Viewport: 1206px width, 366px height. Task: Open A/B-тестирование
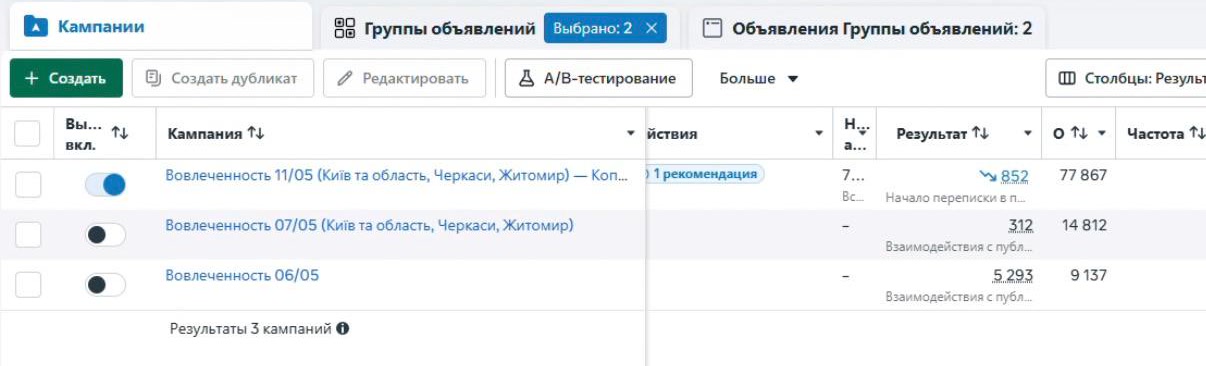(599, 78)
